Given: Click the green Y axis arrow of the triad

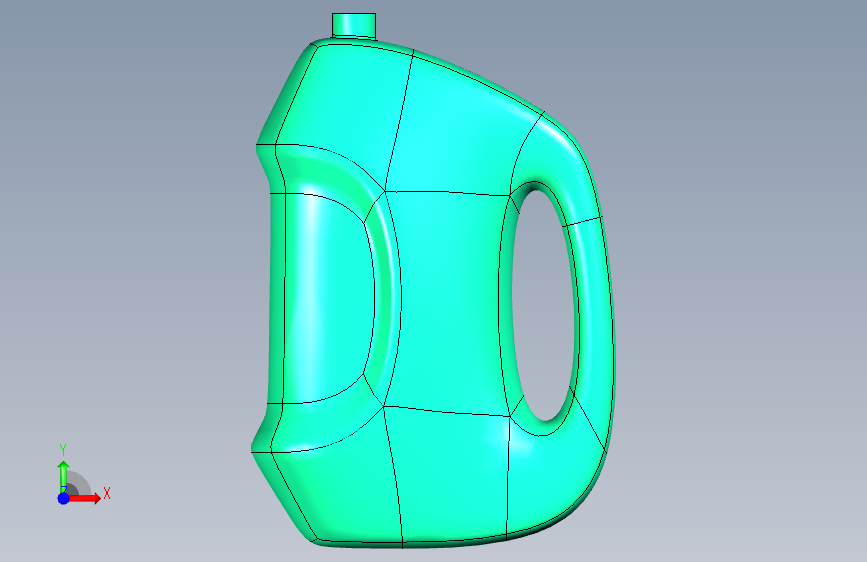Looking at the screenshot, I should tap(64, 476).
